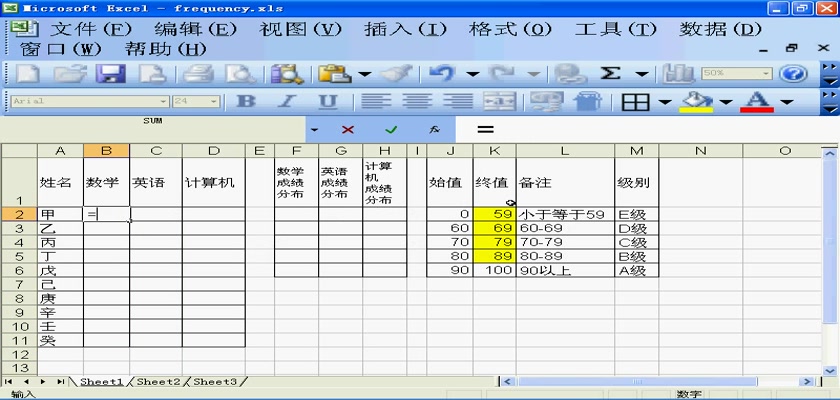Click the Insert Function fx icon
The width and height of the screenshot is (840, 400).
[434, 130]
